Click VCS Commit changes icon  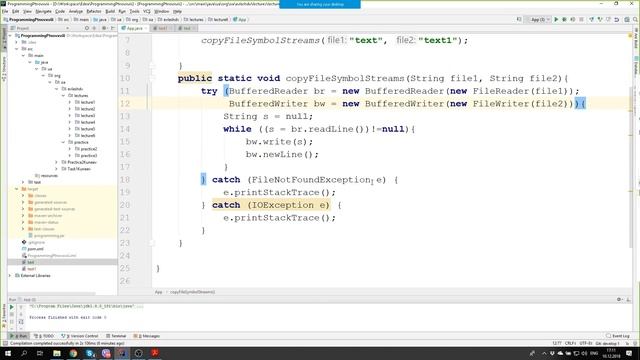pyautogui.click(x=600, y=19)
